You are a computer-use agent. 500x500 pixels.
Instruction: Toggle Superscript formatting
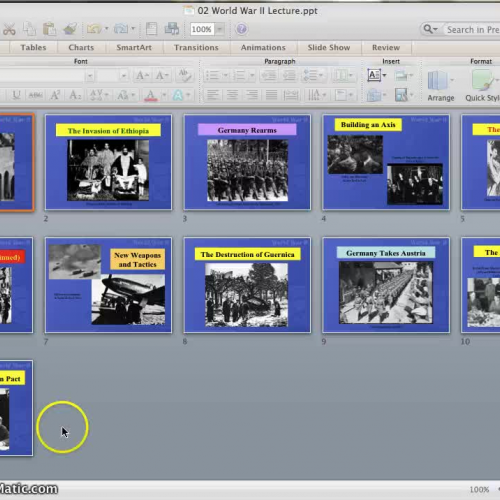(x=55, y=95)
